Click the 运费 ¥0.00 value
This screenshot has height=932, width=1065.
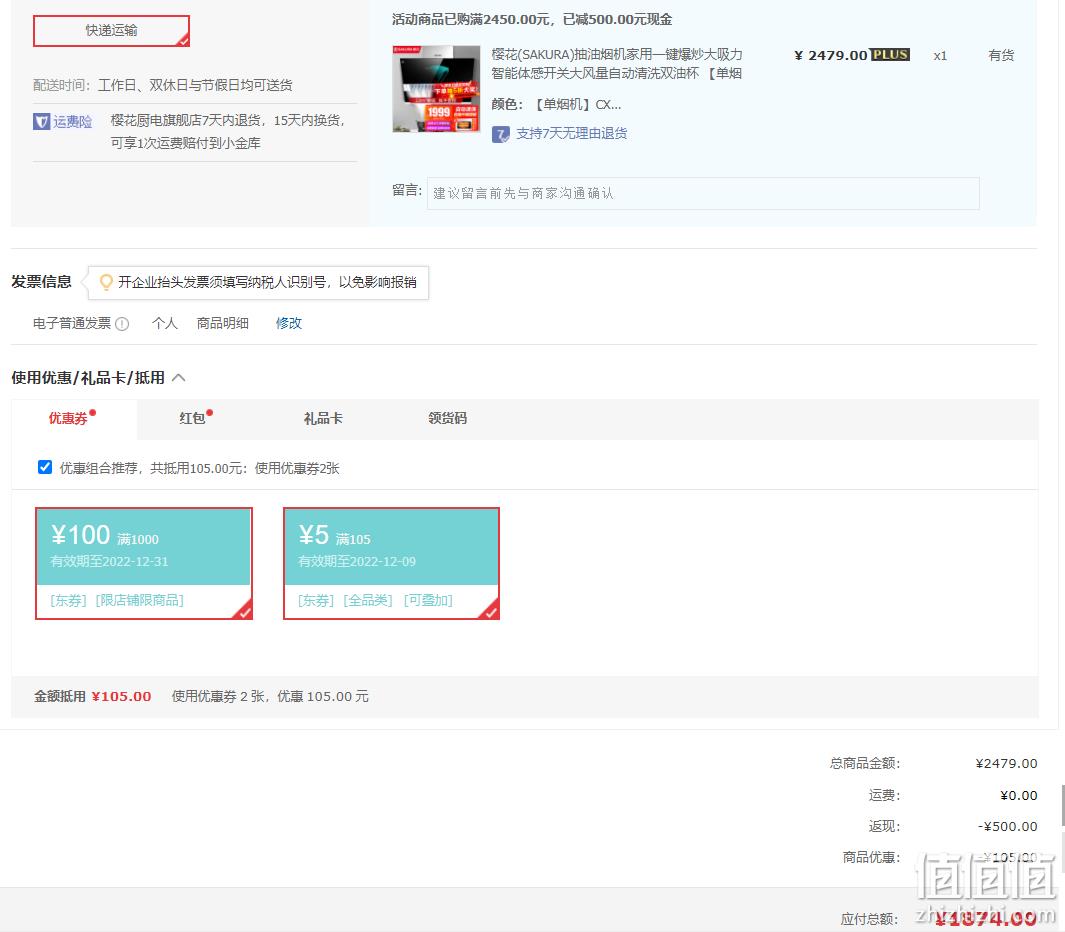coord(1018,795)
